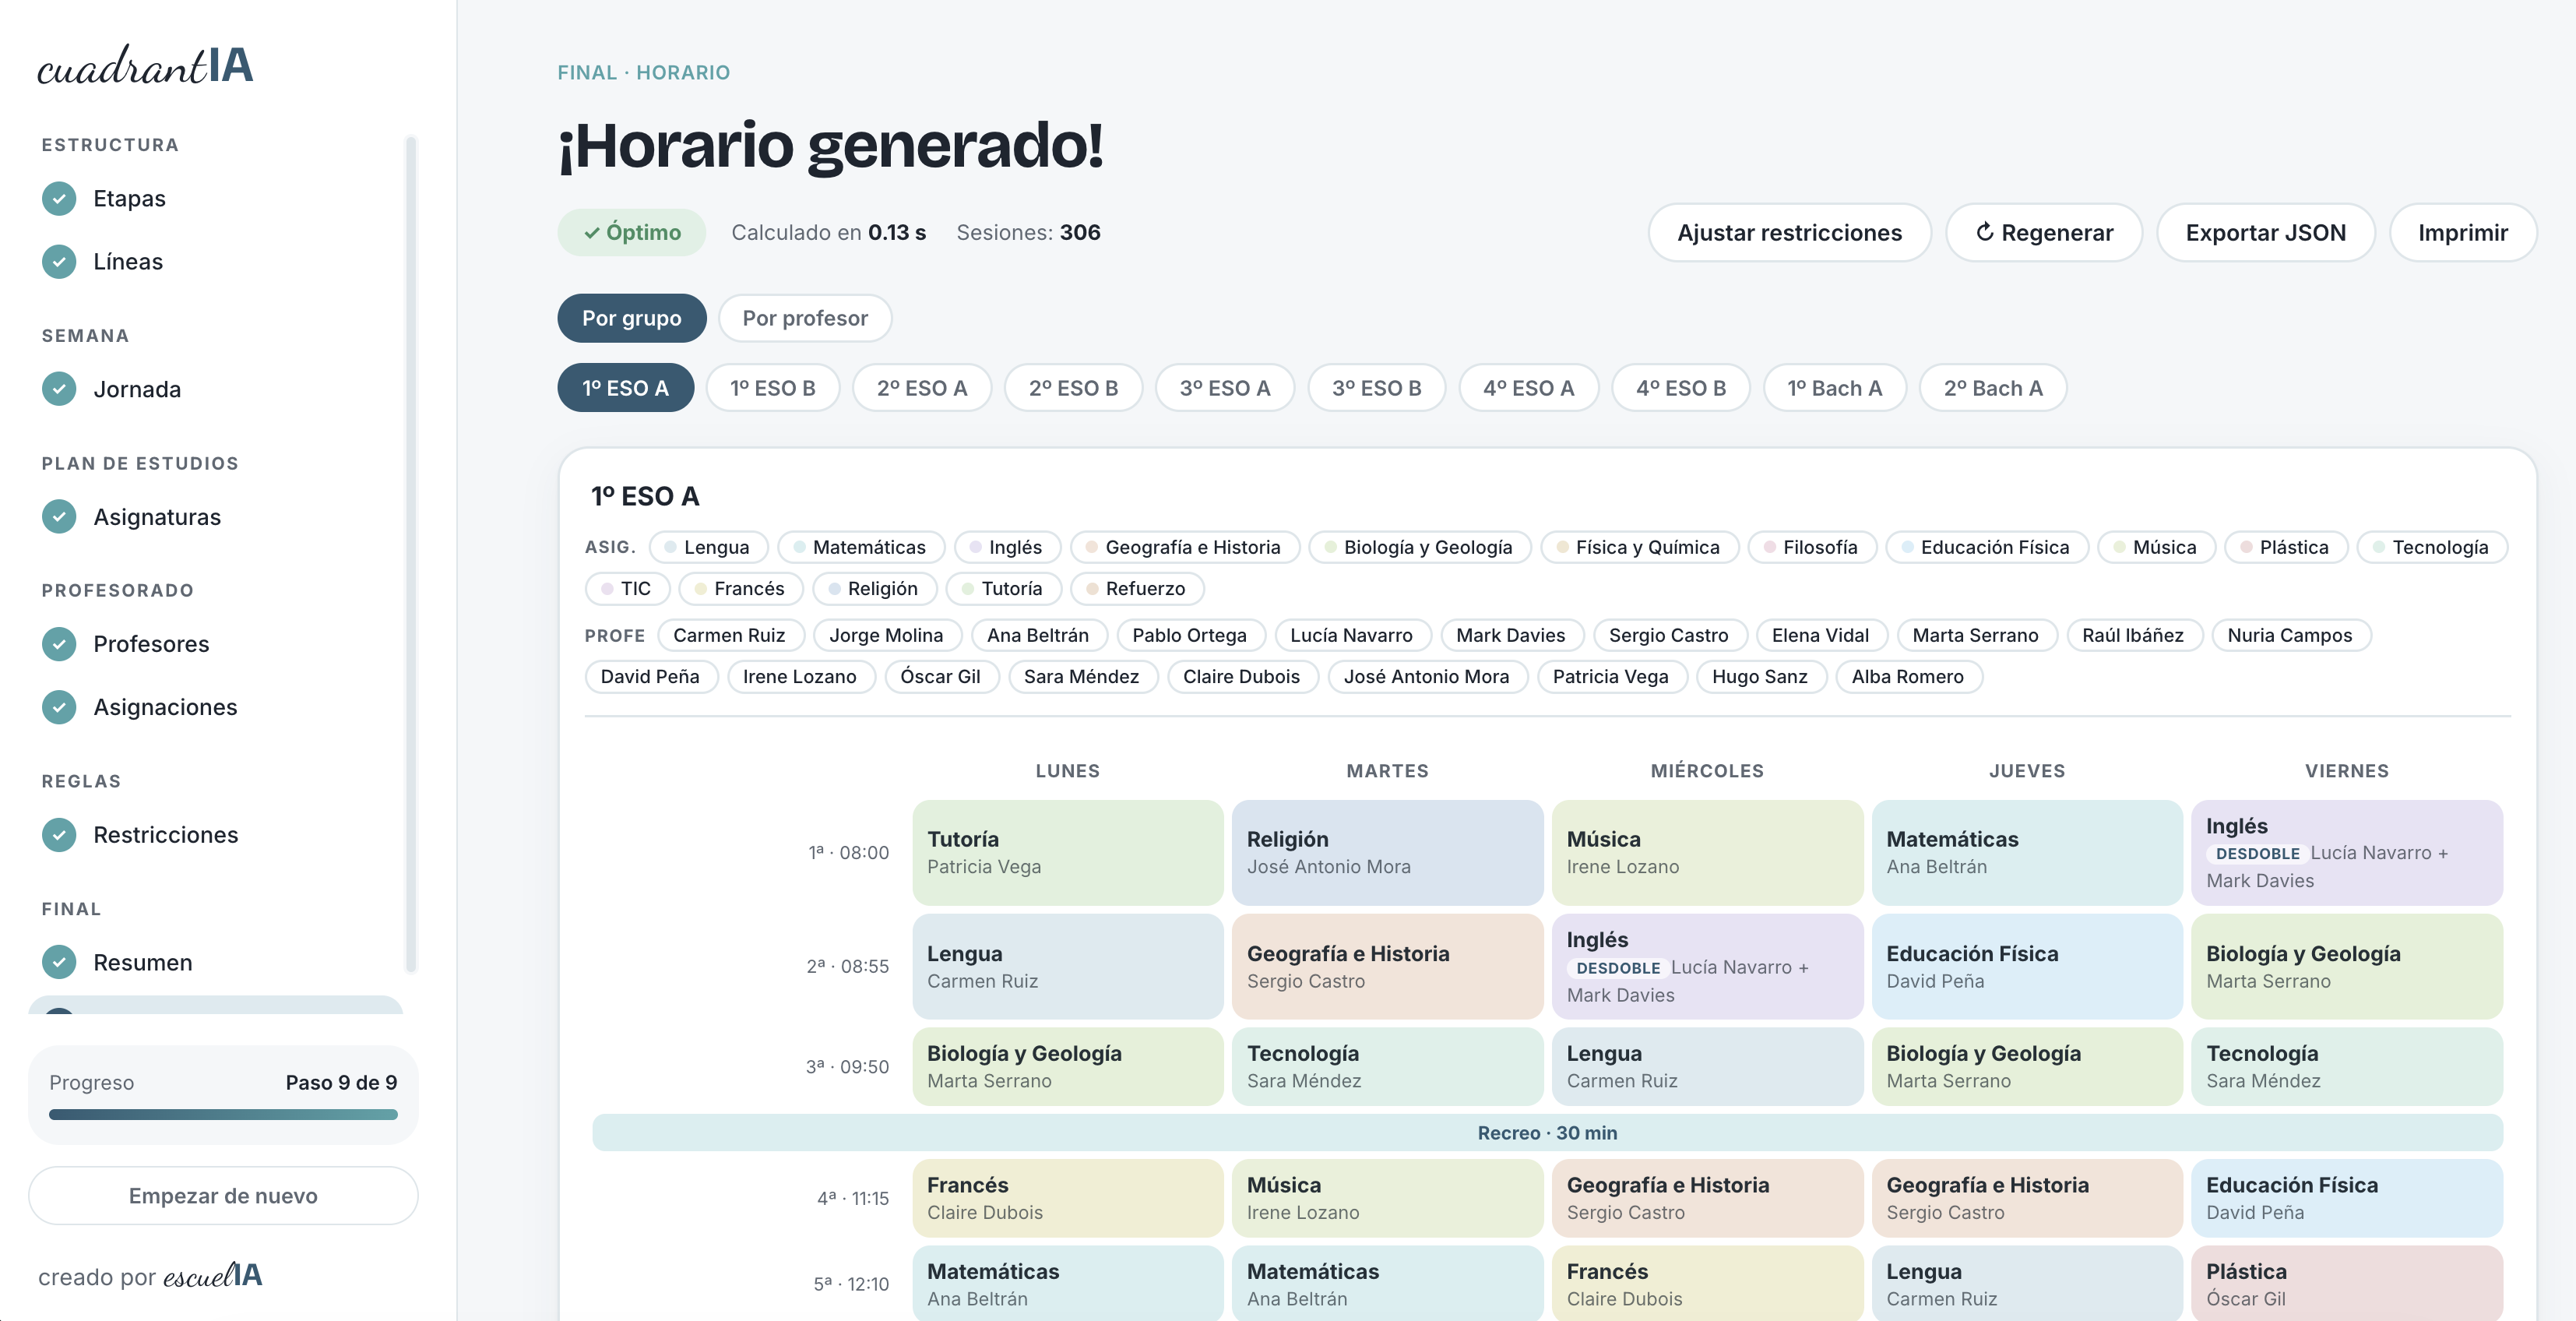2576x1321 pixels.
Task: Select the 2º Bach A group
Action: tap(1992, 388)
